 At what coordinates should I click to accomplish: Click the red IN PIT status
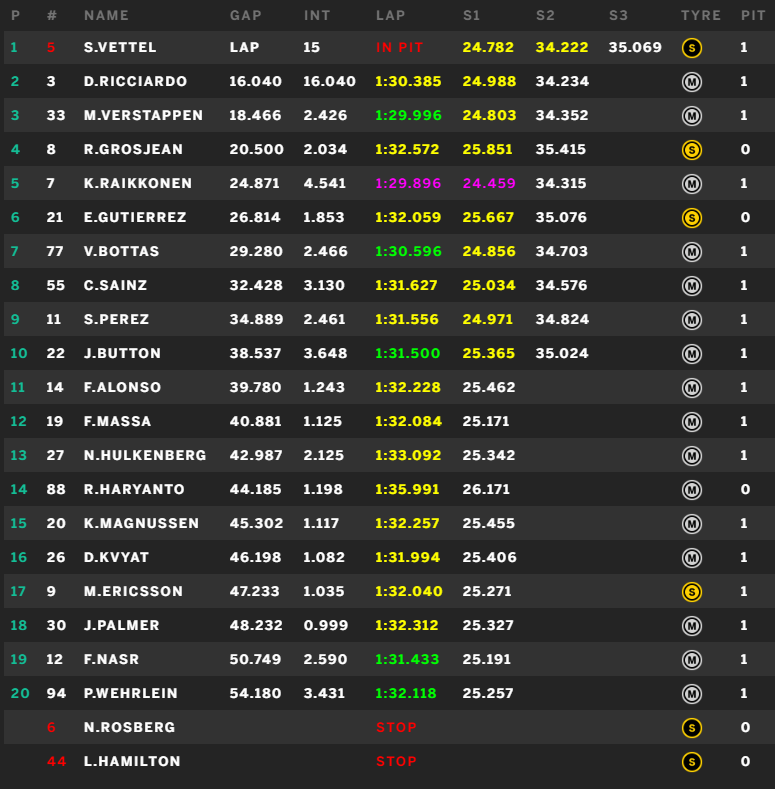[400, 47]
